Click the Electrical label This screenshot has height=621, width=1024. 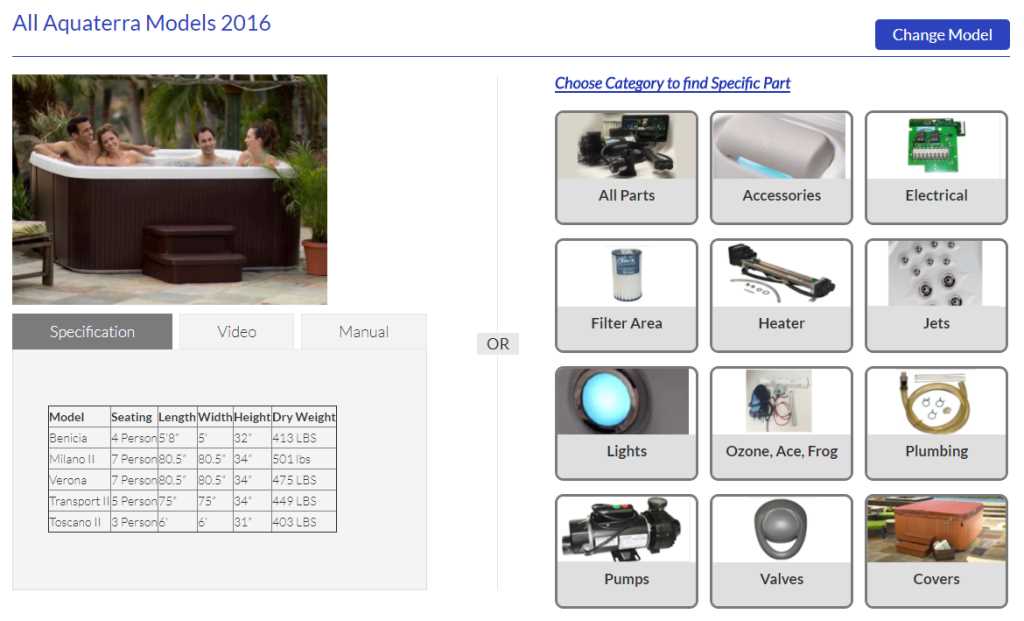click(x=936, y=195)
